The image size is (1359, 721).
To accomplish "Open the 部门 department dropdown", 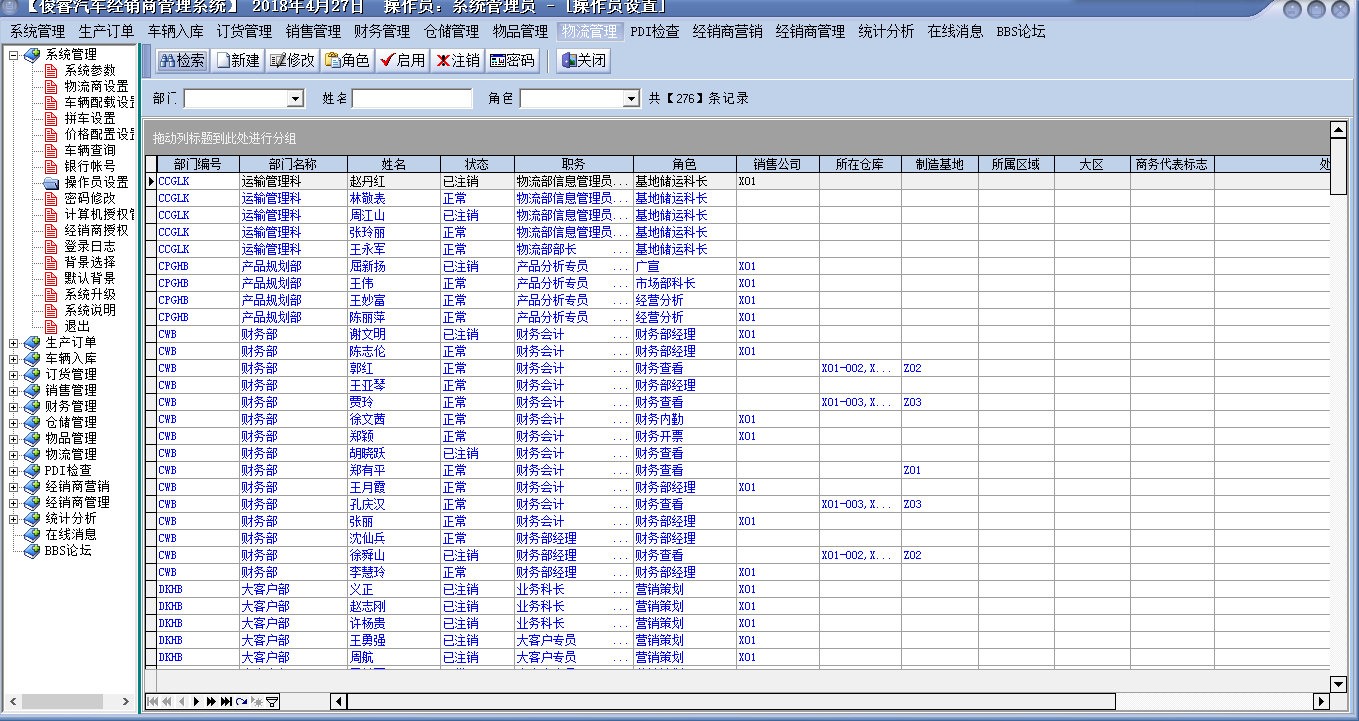I will click(x=295, y=99).
